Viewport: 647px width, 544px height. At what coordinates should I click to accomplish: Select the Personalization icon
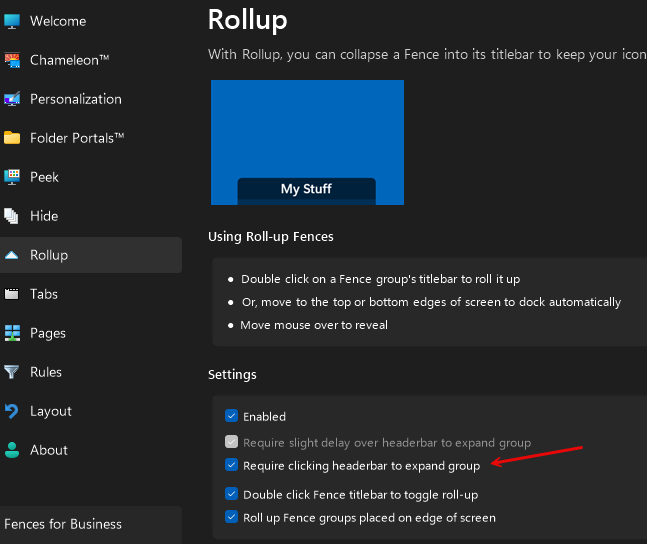12,99
